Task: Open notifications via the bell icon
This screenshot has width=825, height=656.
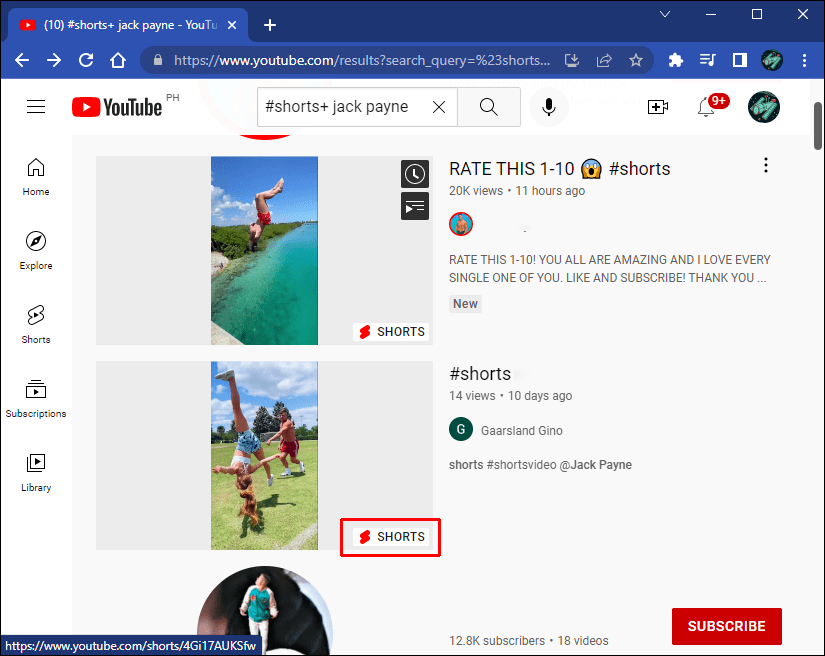Action: point(708,107)
